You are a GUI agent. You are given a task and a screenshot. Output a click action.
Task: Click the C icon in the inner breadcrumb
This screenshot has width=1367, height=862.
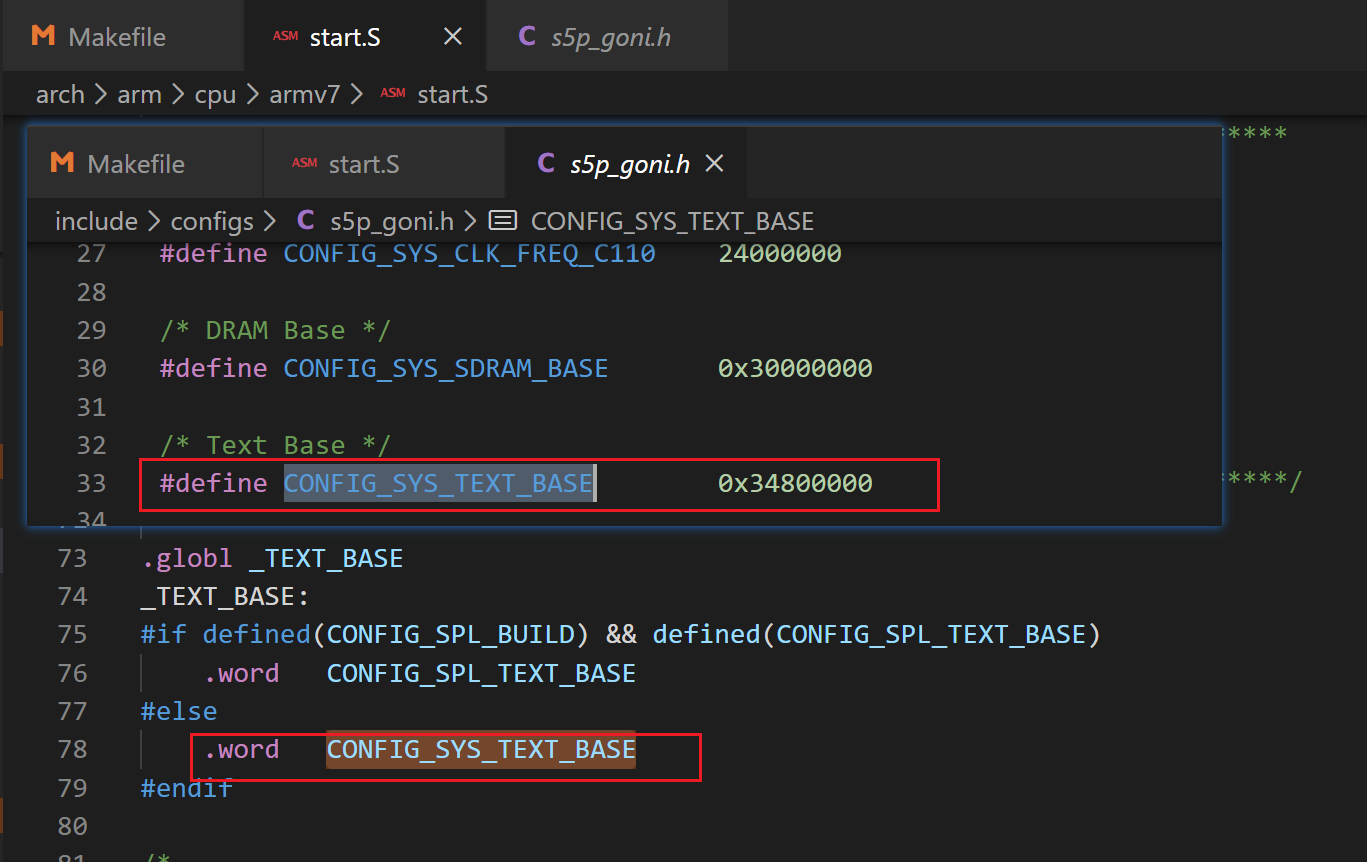click(x=306, y=221)
